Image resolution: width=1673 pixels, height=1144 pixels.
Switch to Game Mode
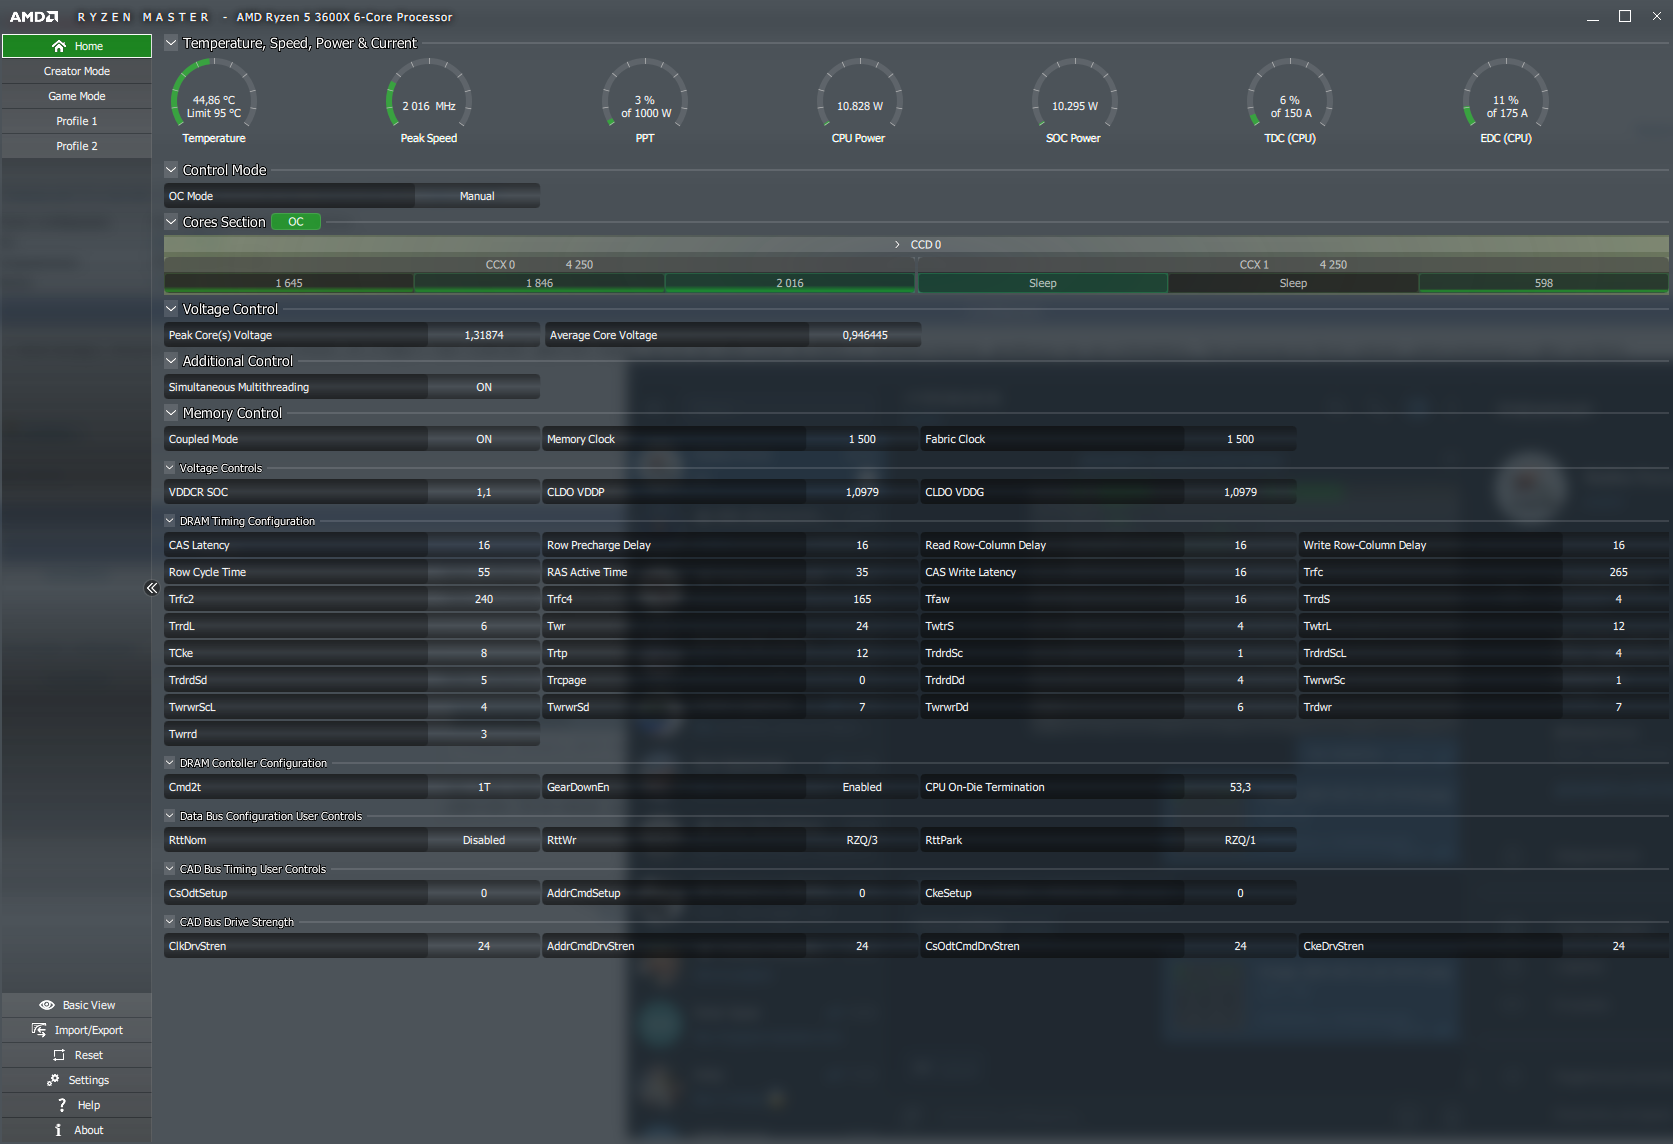tap(77, 96)
